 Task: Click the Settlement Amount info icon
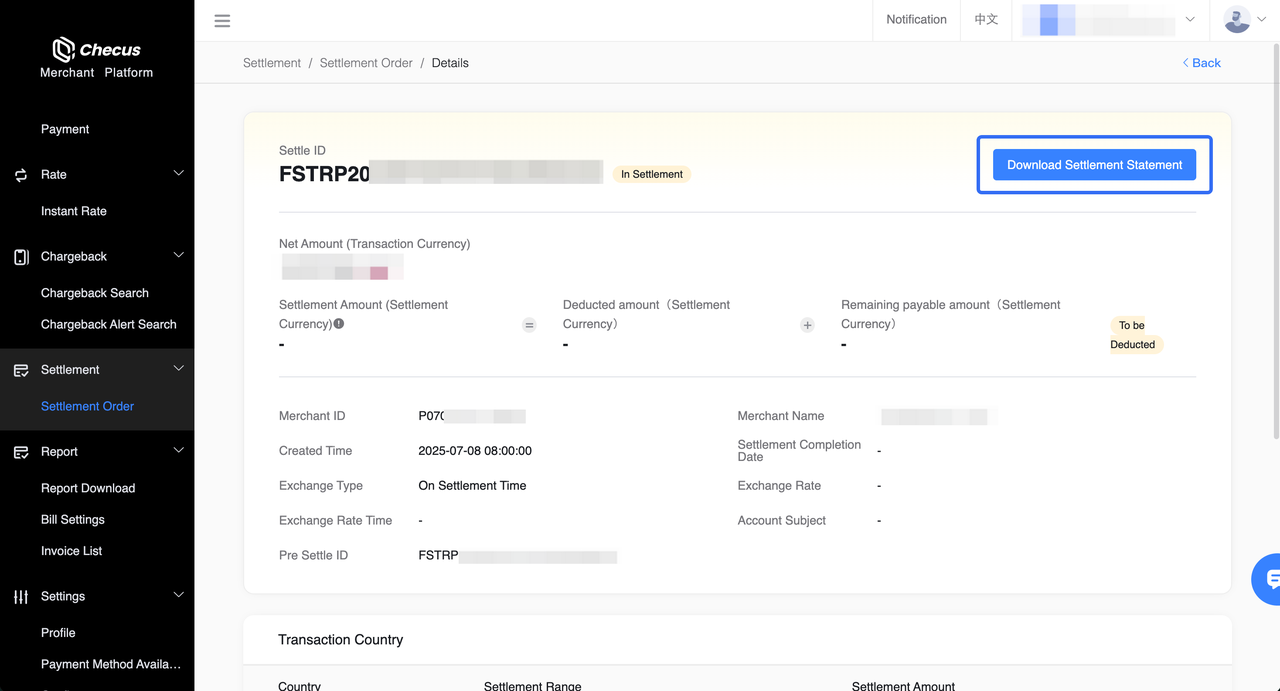(339, 324)
